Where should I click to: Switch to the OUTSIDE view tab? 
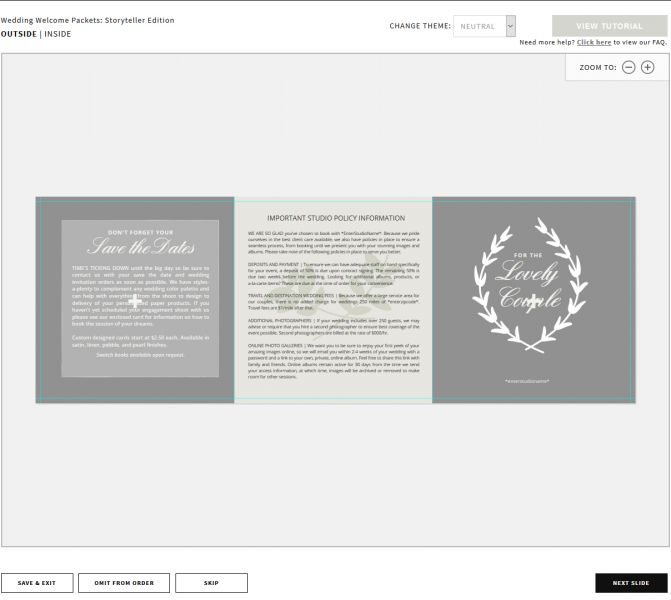(19, 34)
